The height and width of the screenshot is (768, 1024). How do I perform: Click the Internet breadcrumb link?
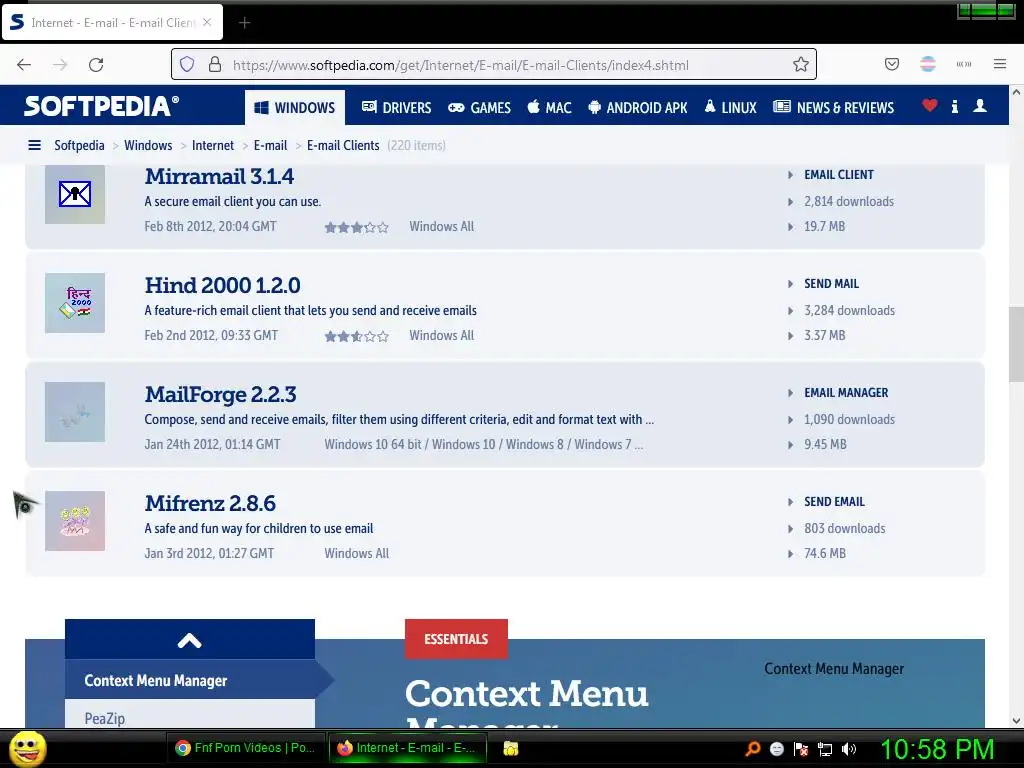click(x=213, y=145)
